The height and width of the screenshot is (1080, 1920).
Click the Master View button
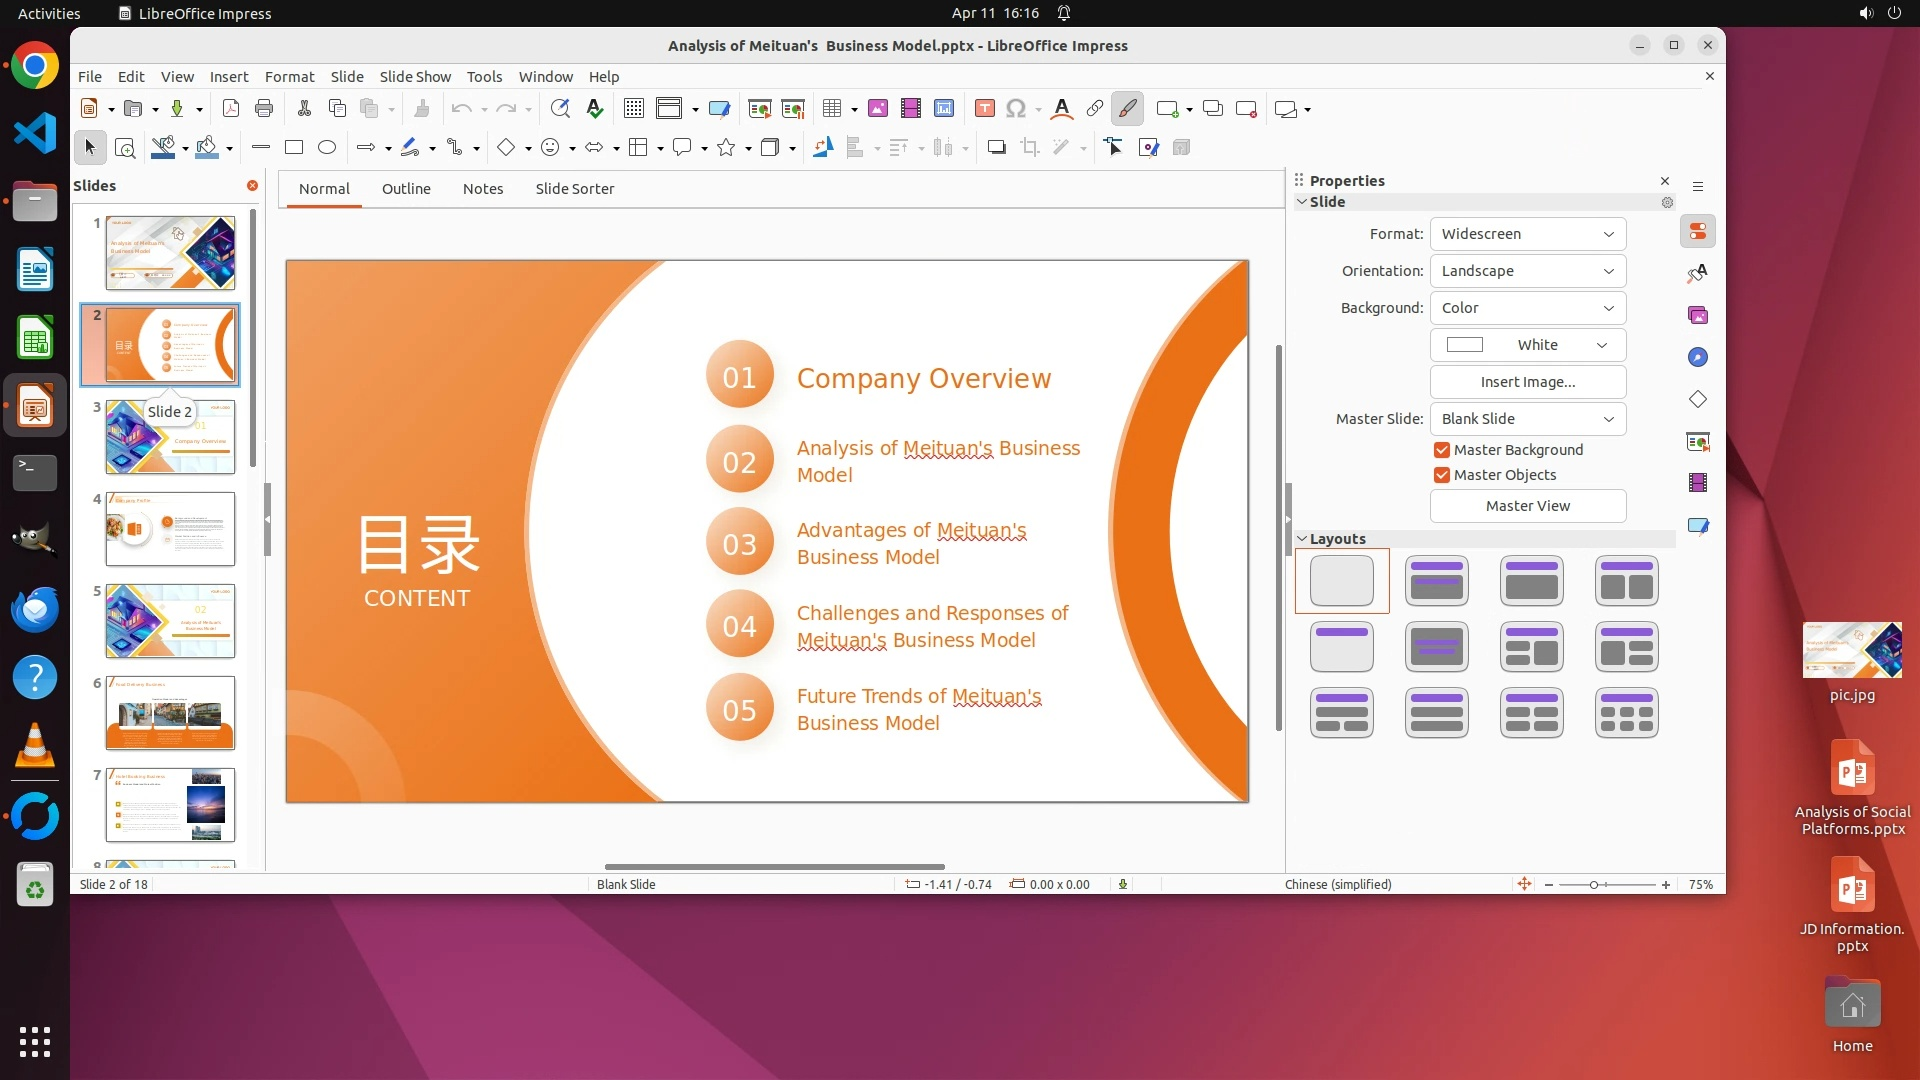coord(1527,506)
